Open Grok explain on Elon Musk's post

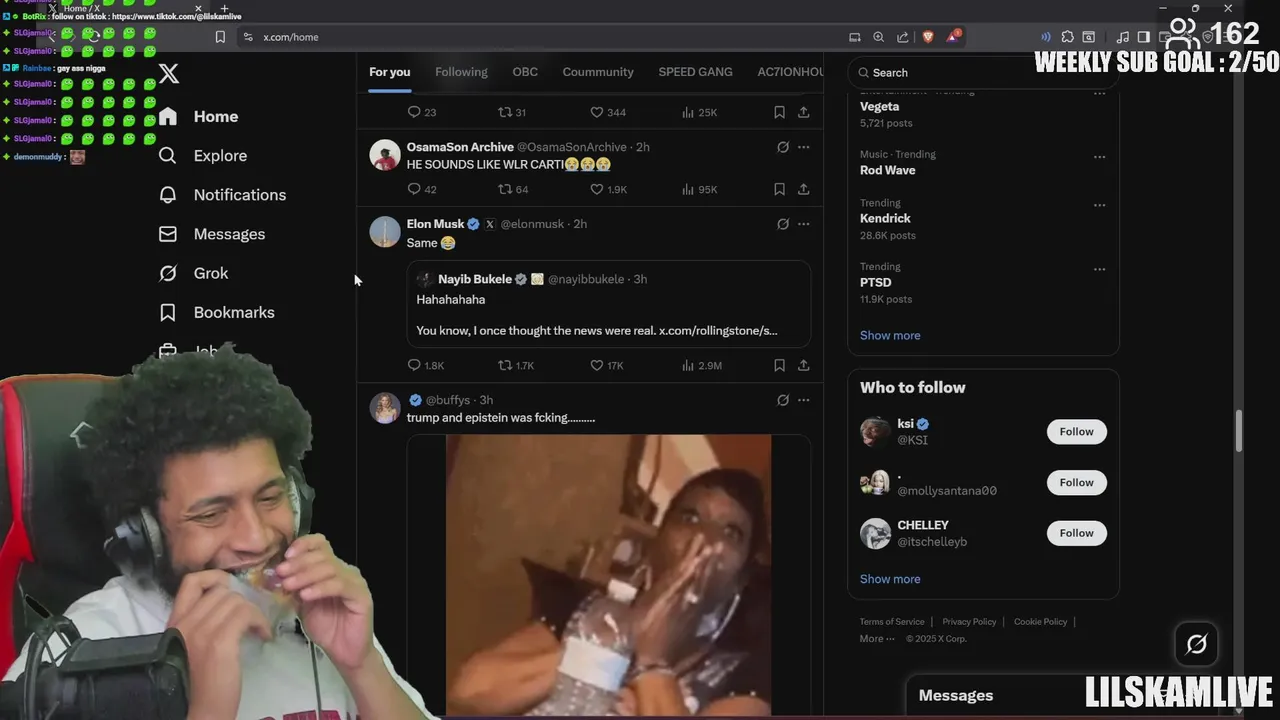point(783,224)
